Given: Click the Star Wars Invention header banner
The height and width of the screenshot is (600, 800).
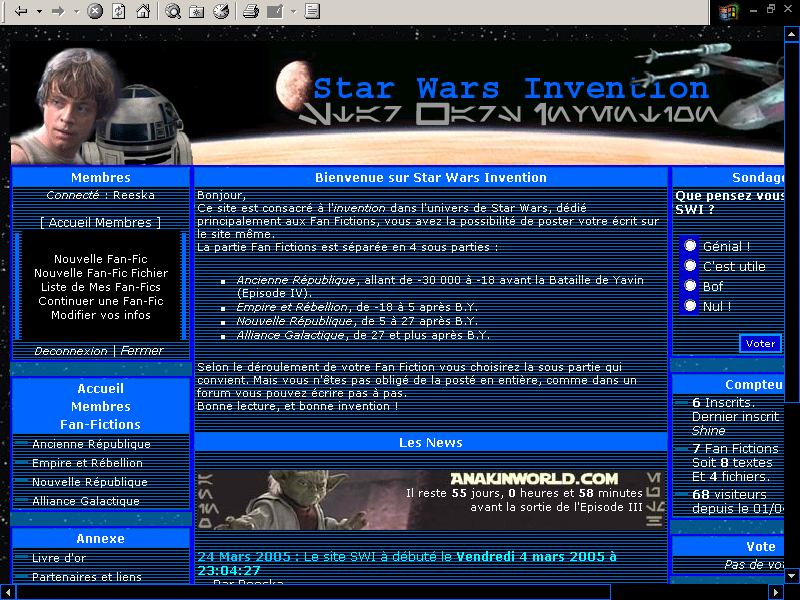Looking at the screenshot, I should [x=397, y=104].
